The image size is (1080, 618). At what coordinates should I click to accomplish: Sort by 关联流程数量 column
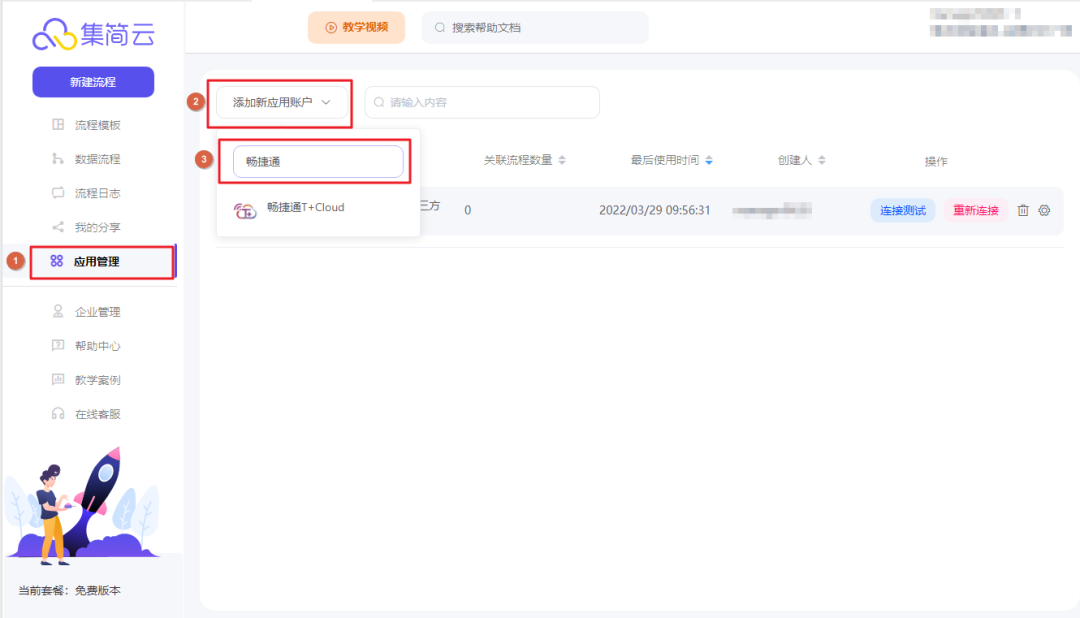click(525, 160)
